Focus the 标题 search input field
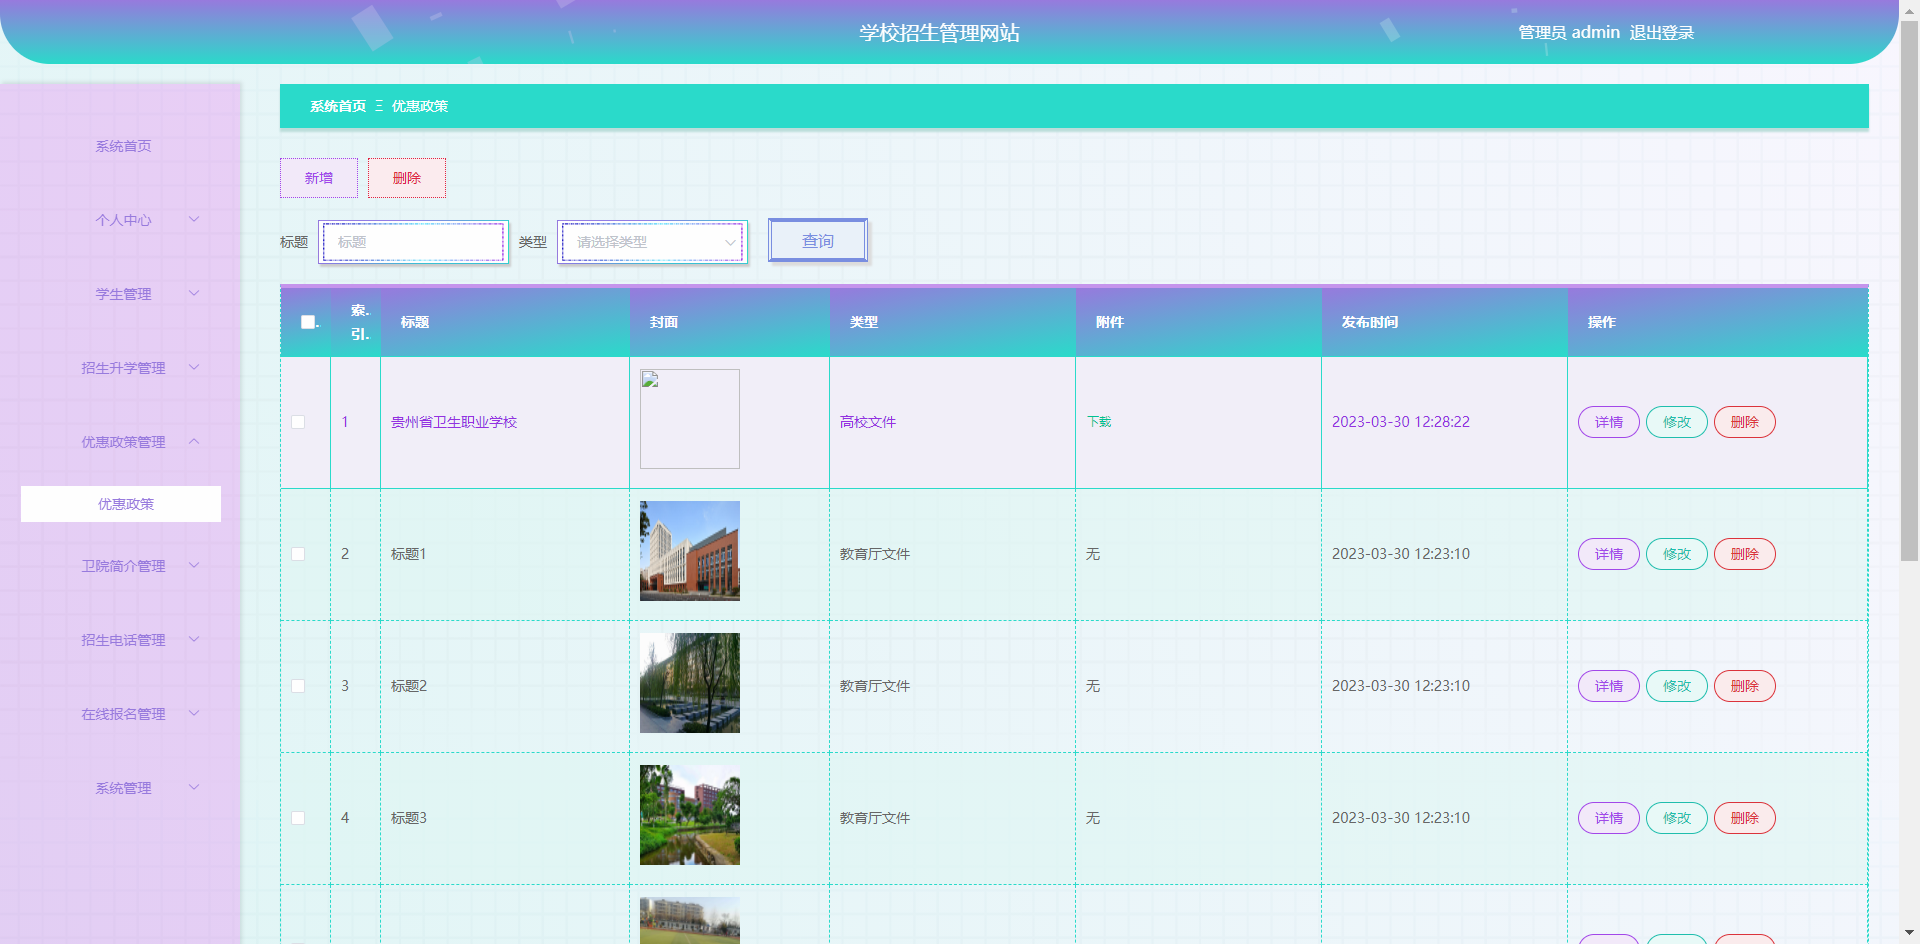Image resolution: width=1920 pixels, height=944 pixels. point(413,242)
